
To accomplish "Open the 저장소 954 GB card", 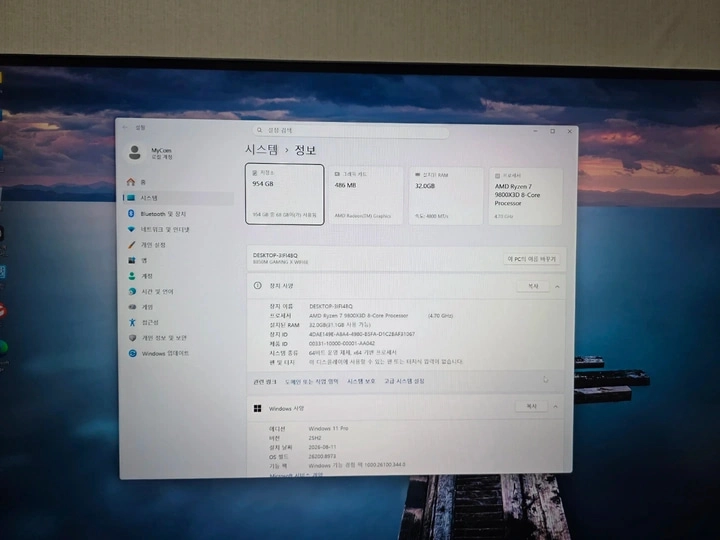I will tap(285, 194).
